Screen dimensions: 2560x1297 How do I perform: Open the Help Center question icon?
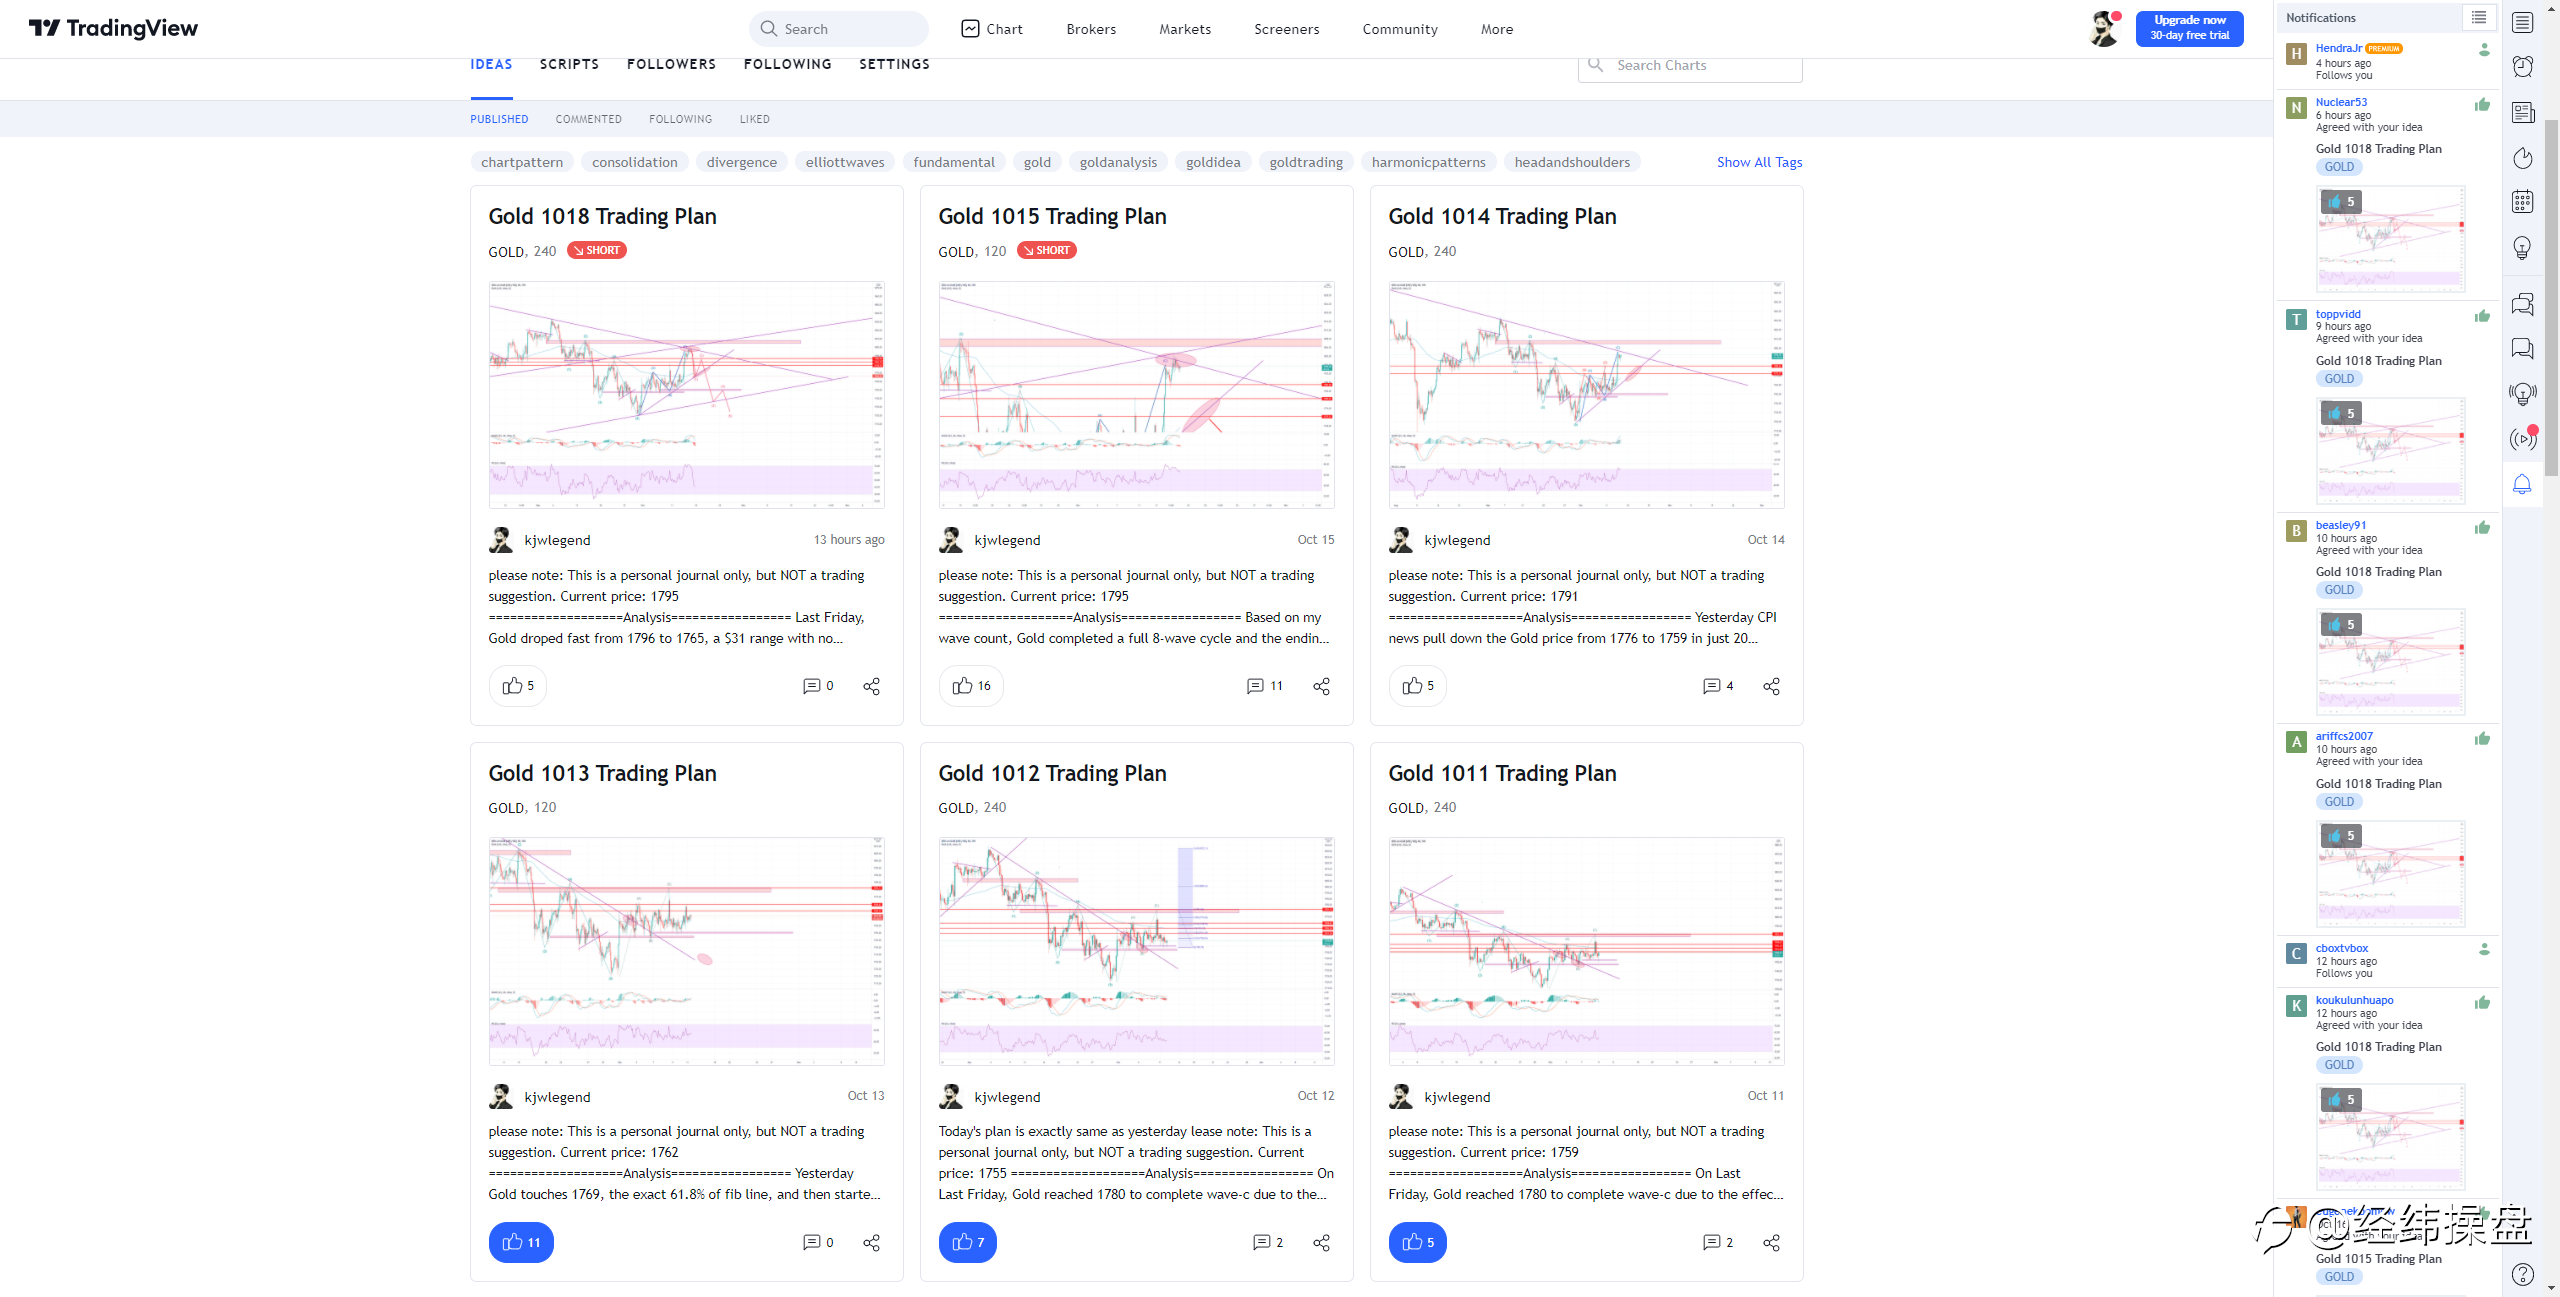pyautogui.click(x=2523, y=1273)
